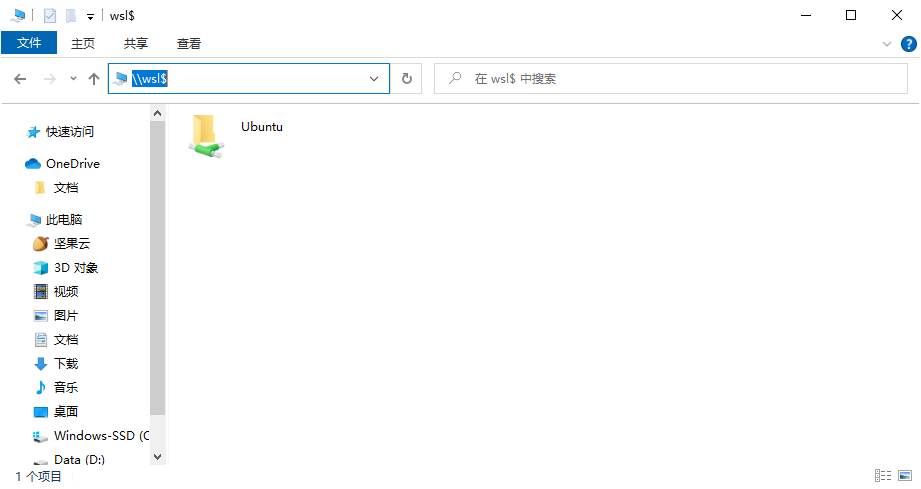Refresh the wsl$ folder view

coord(406,79)
